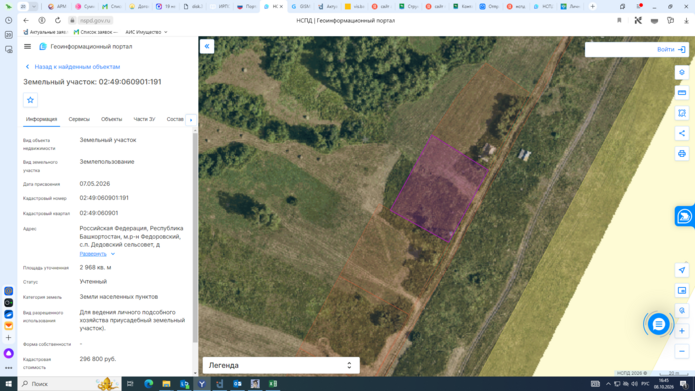
Task: Switch to the Части ЗУ tab
Action: [x=144, y=119]
